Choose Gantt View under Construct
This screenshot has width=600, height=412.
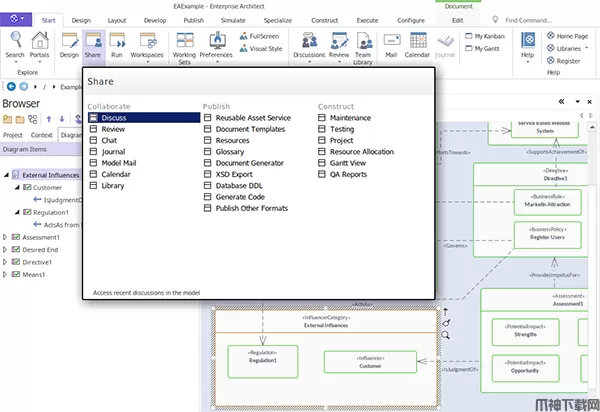click(350, 162)
